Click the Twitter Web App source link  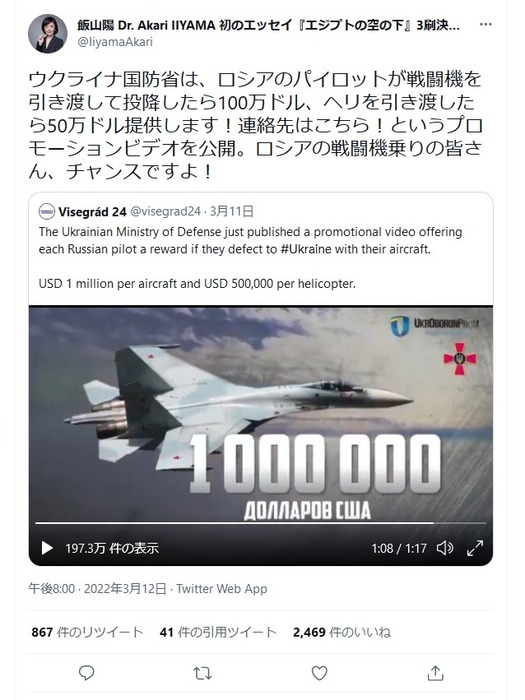coord(222,589)
